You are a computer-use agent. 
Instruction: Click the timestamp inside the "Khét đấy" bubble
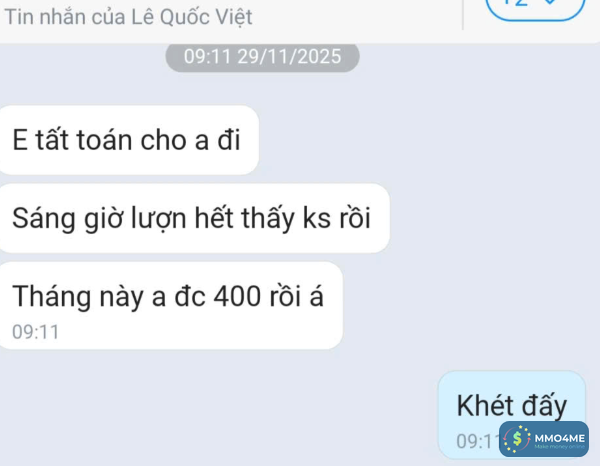pos(478,441)
